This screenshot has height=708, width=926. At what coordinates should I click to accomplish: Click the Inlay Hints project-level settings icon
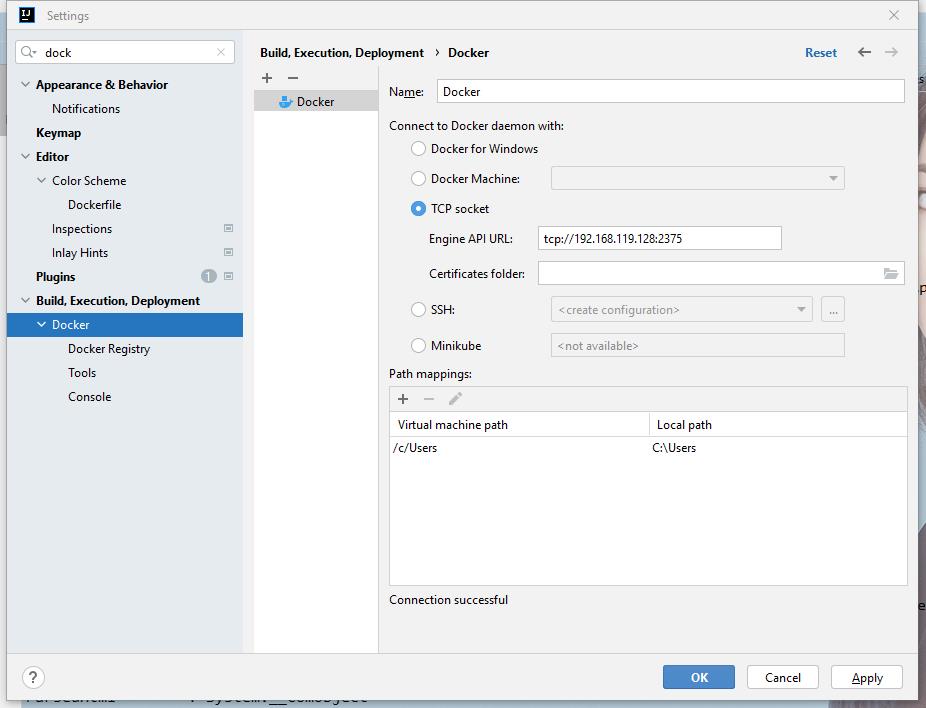229,252
